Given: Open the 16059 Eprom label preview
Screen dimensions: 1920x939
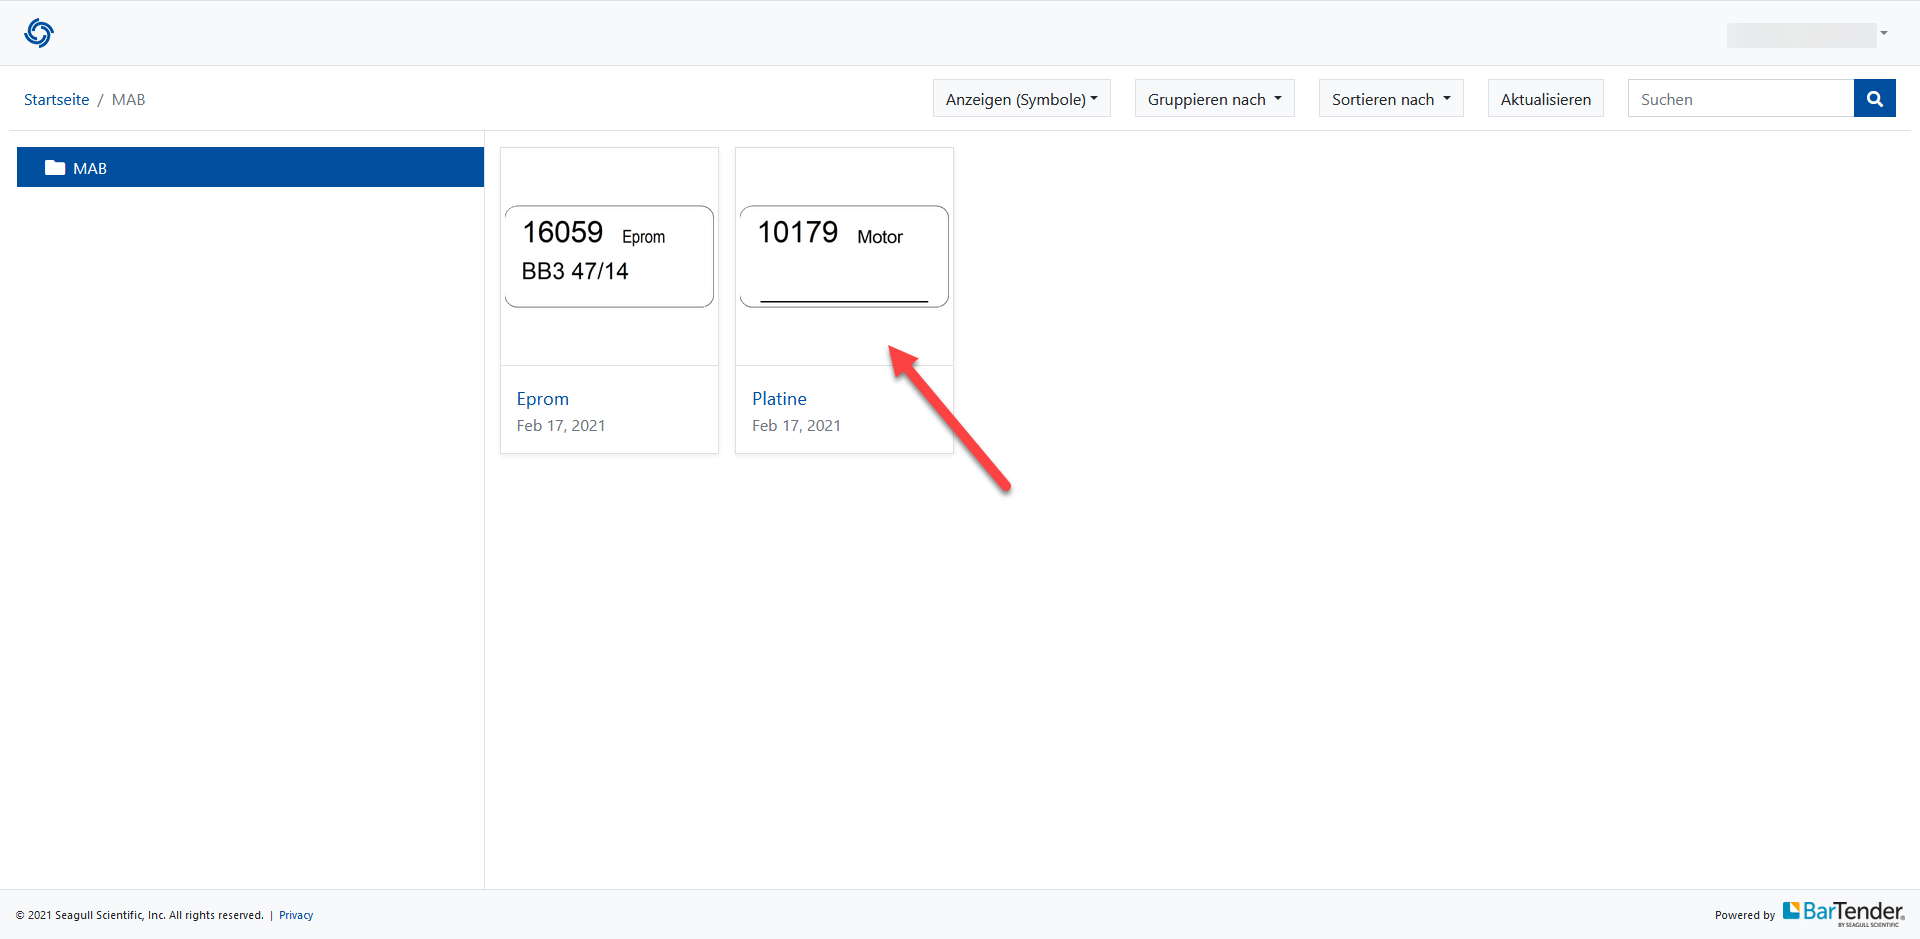Looking at the screenshot, I should (x=609, y=256).
